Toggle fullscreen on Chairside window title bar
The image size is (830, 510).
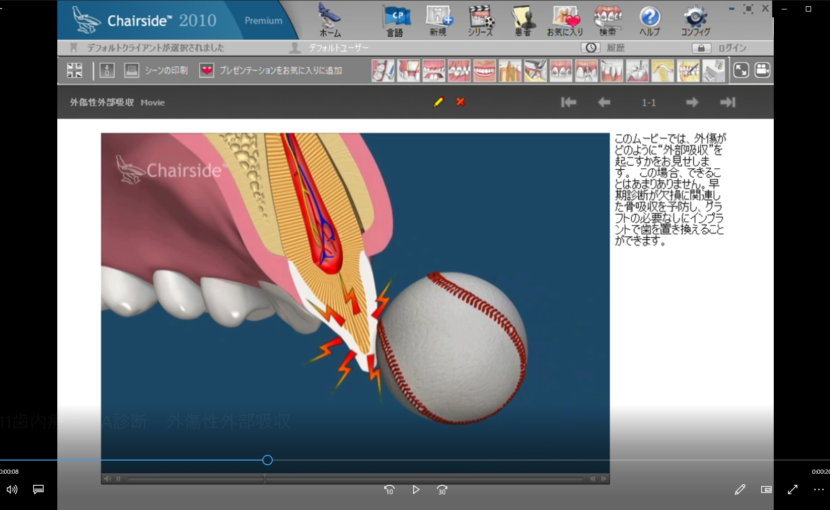point(748,8)
